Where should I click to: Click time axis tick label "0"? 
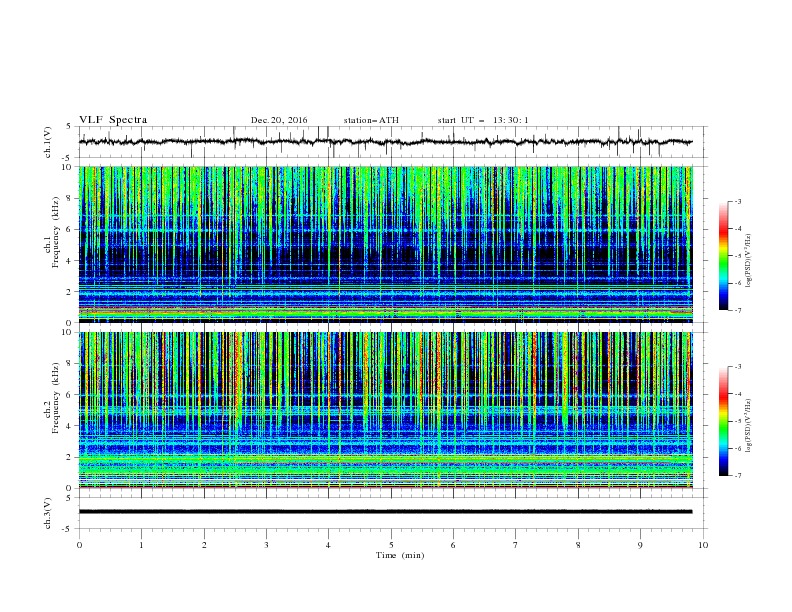click(x=79, y=545)
